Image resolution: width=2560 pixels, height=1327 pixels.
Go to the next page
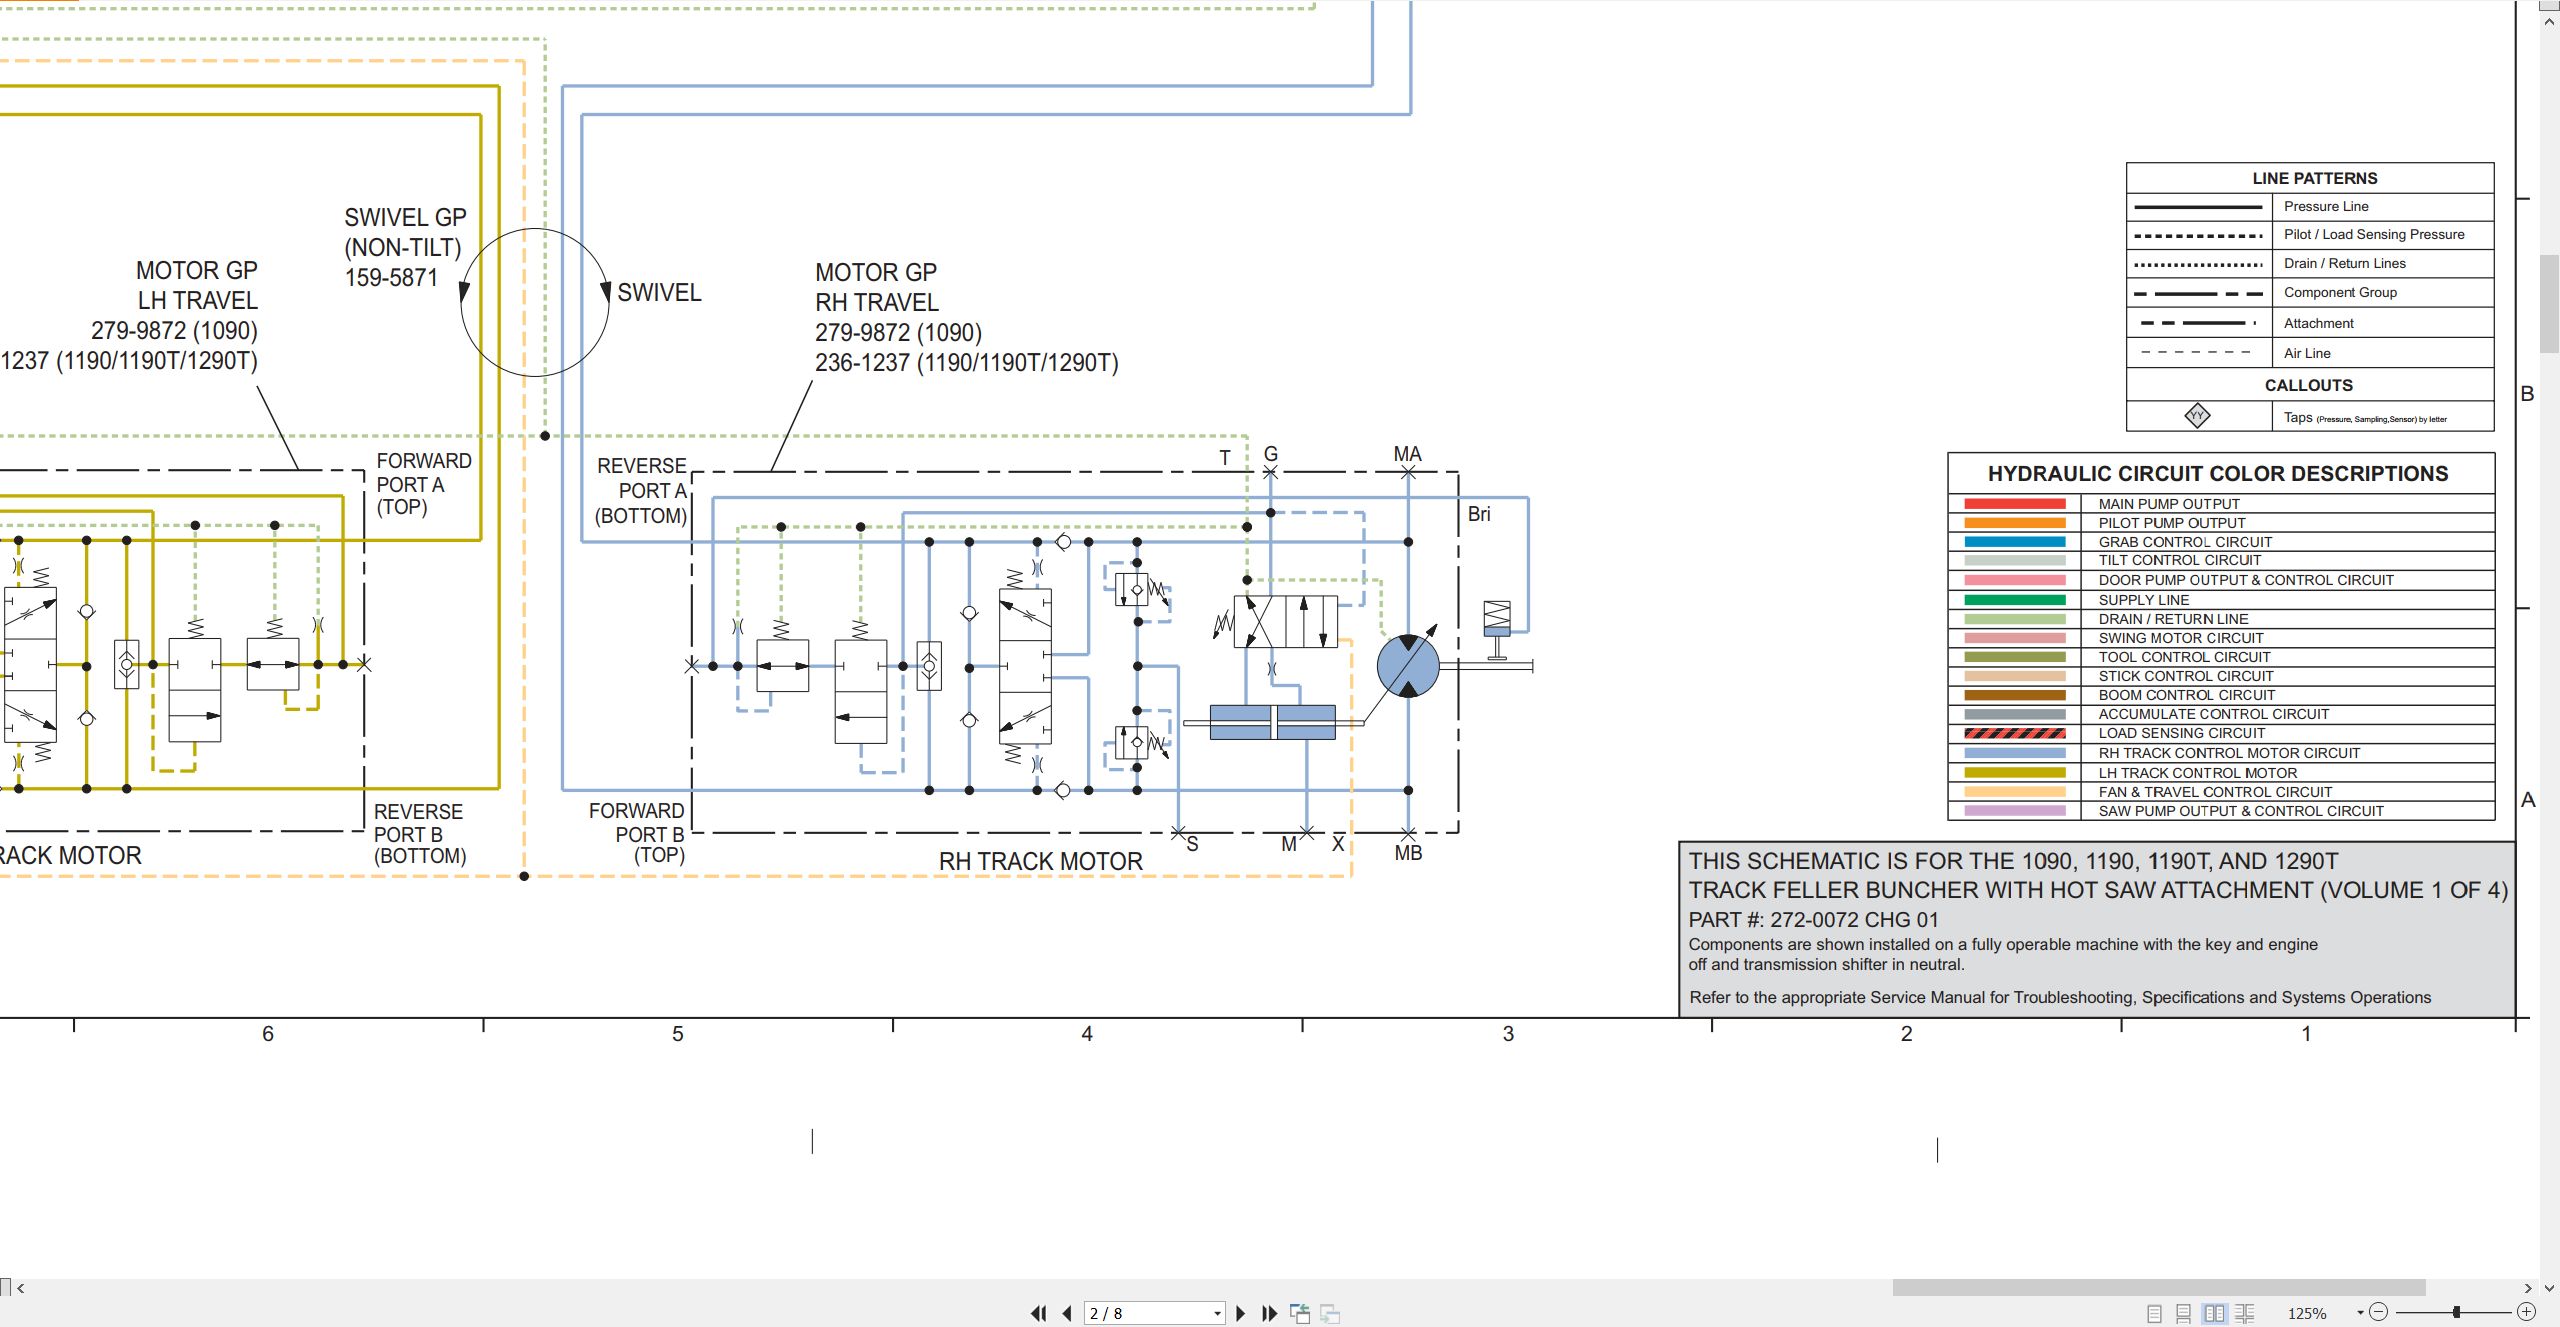1241,1313
